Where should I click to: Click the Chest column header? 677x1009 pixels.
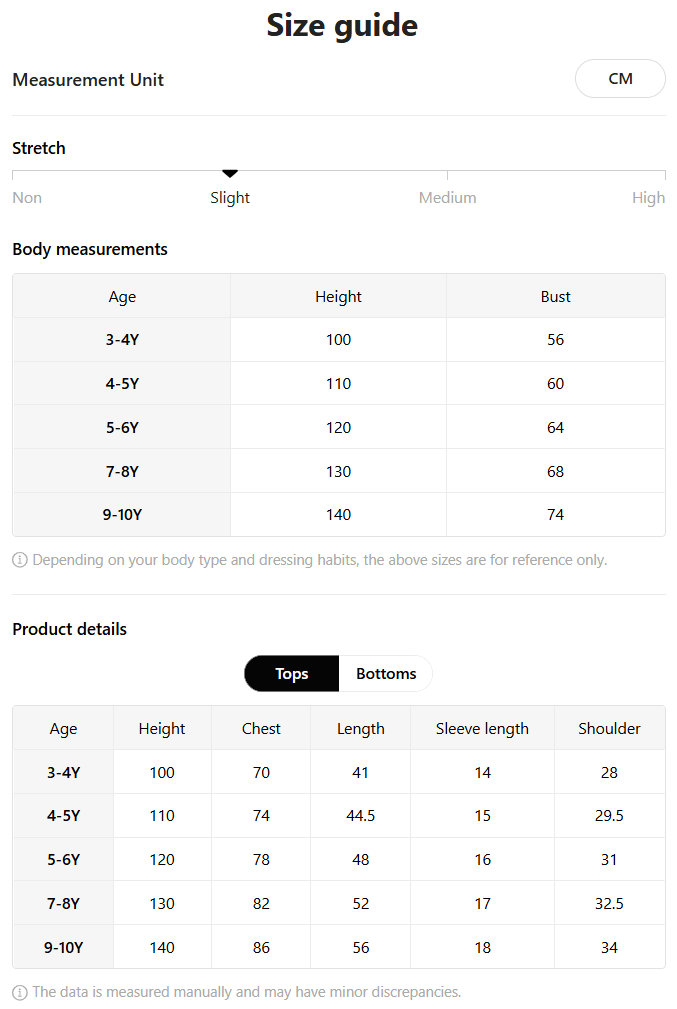coord(261,728)
